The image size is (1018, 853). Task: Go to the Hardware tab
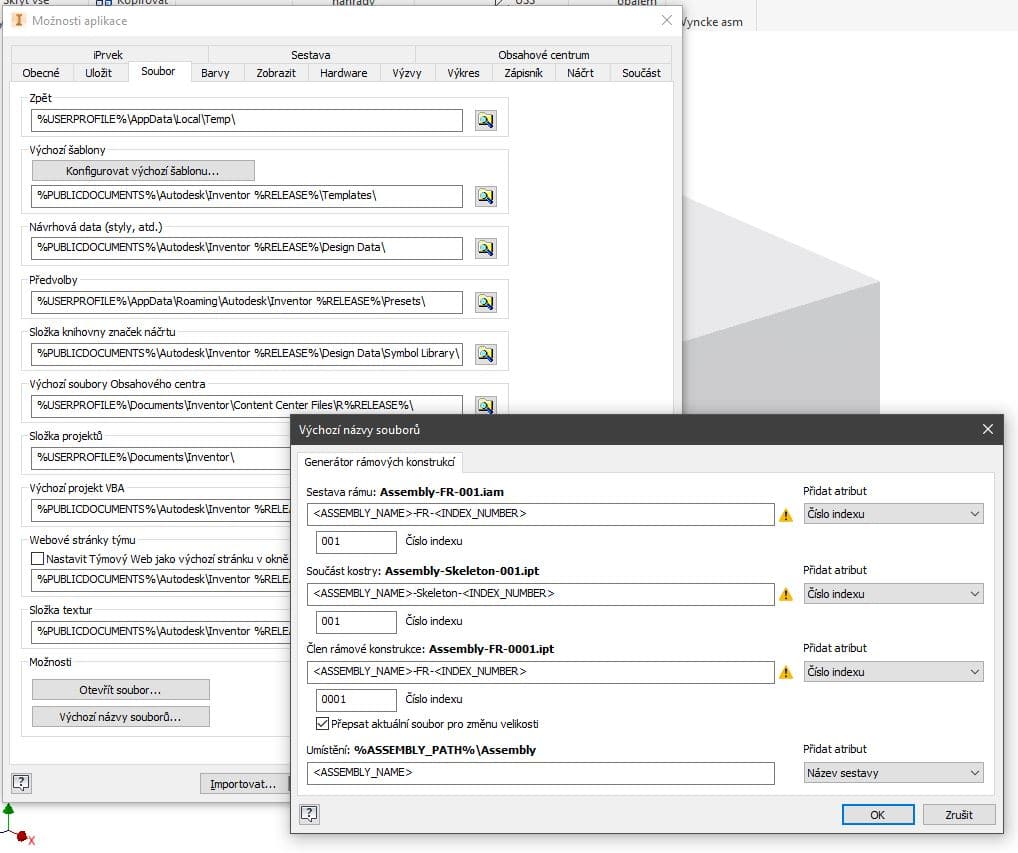(x=343, y=73)
